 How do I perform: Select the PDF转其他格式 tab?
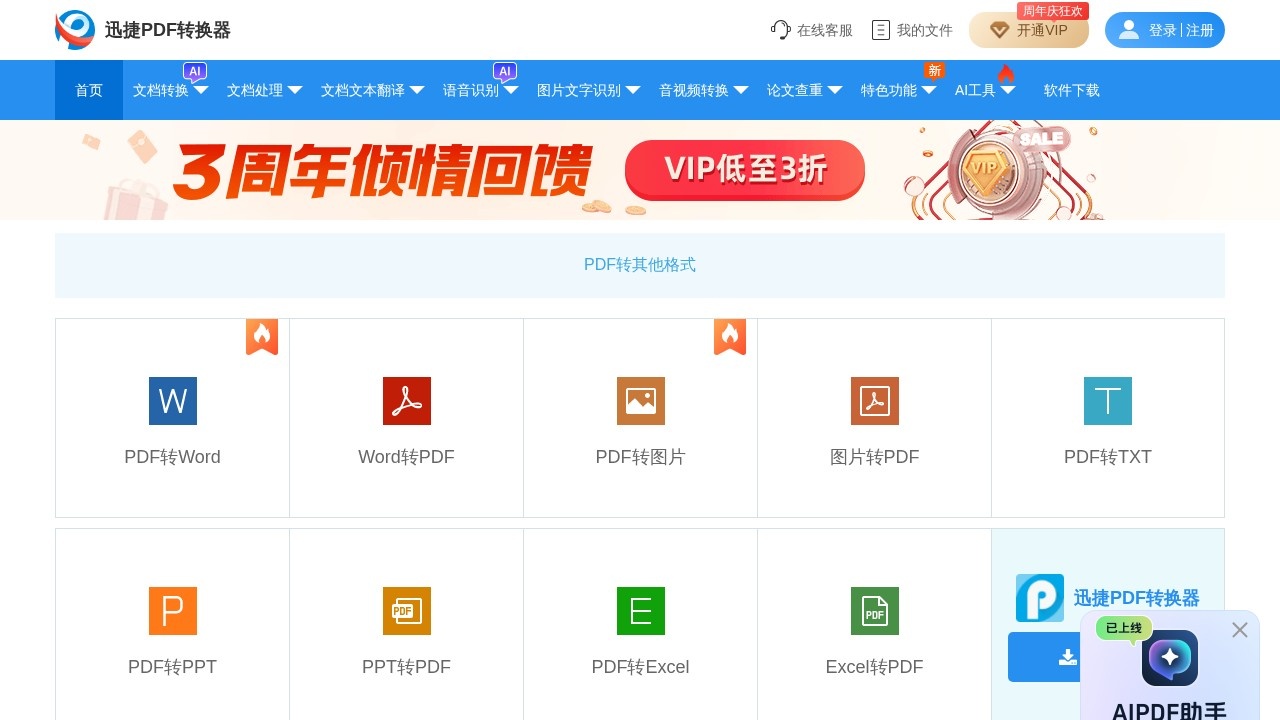click(x=640, y=265)
